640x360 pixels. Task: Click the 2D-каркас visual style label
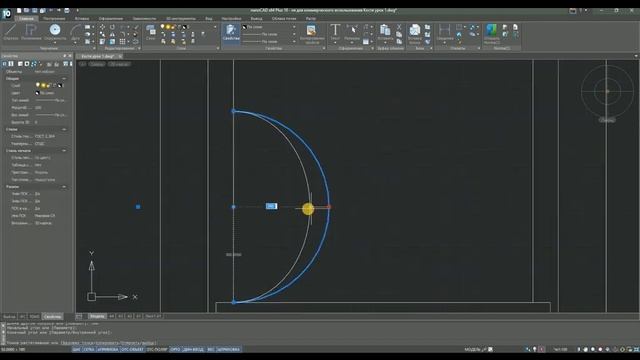click(119, 64)
